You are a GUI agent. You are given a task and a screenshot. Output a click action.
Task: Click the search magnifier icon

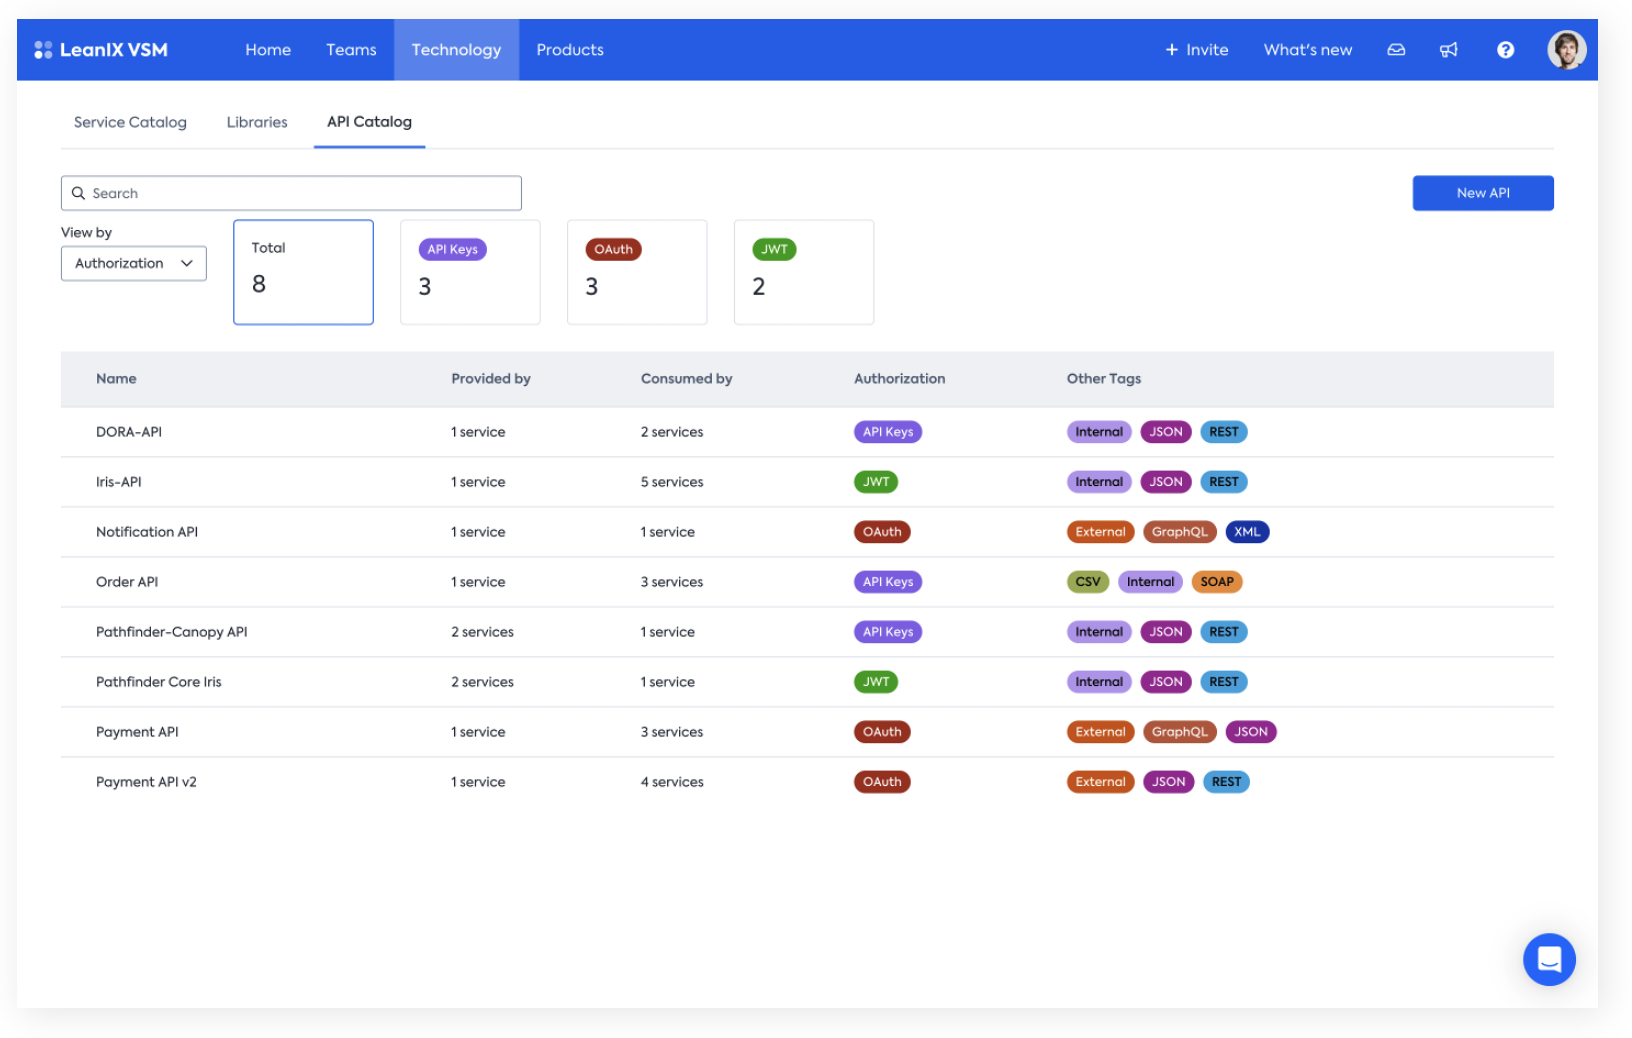click(x=78, y=193)
